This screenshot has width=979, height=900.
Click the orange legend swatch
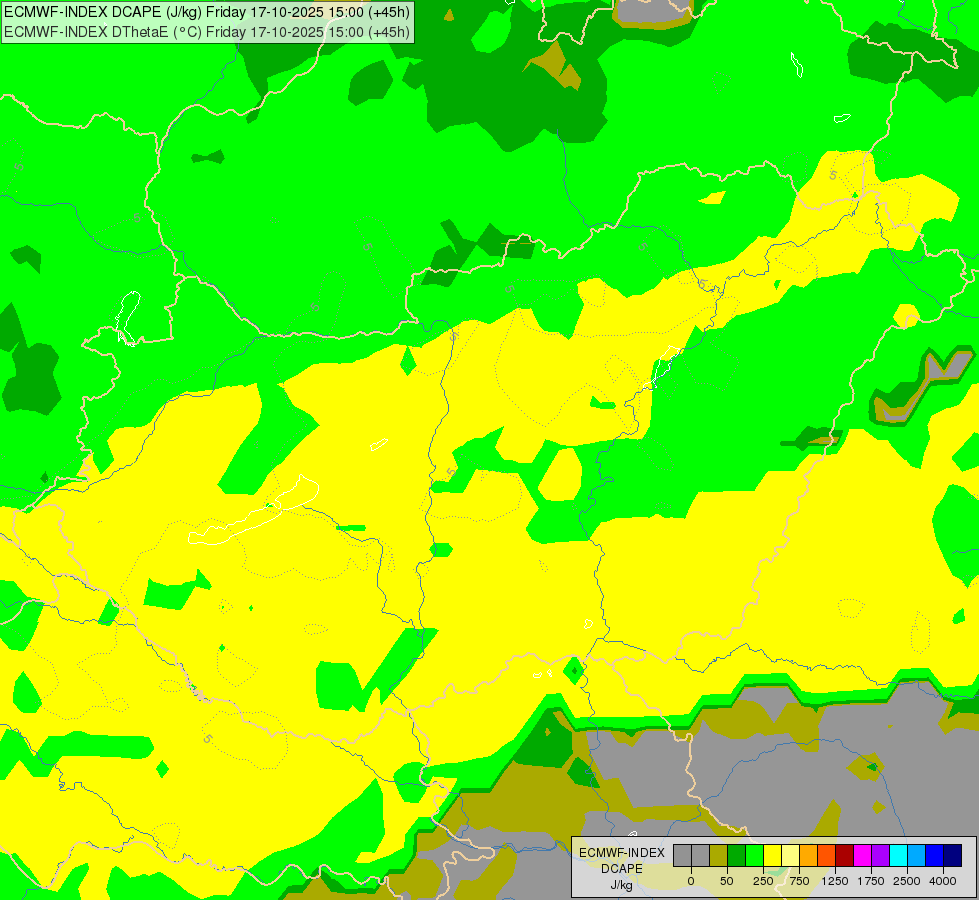(x=809, y=856)
